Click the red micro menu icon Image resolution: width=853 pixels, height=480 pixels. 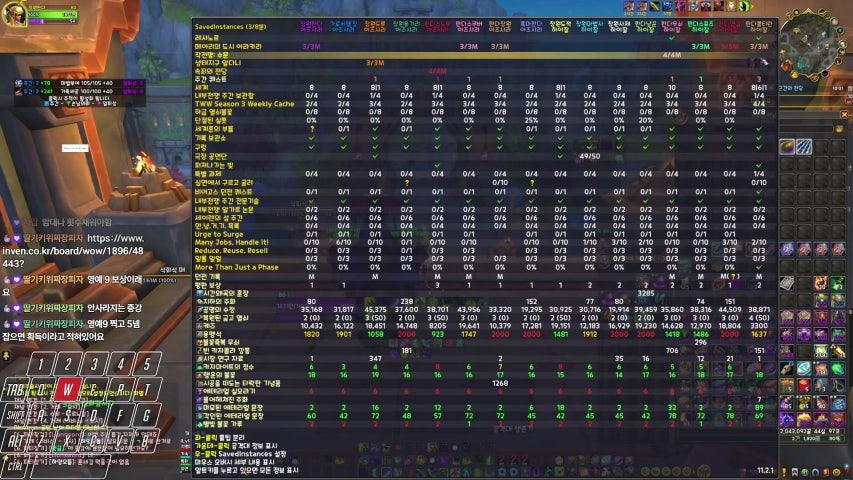(826, 472)
